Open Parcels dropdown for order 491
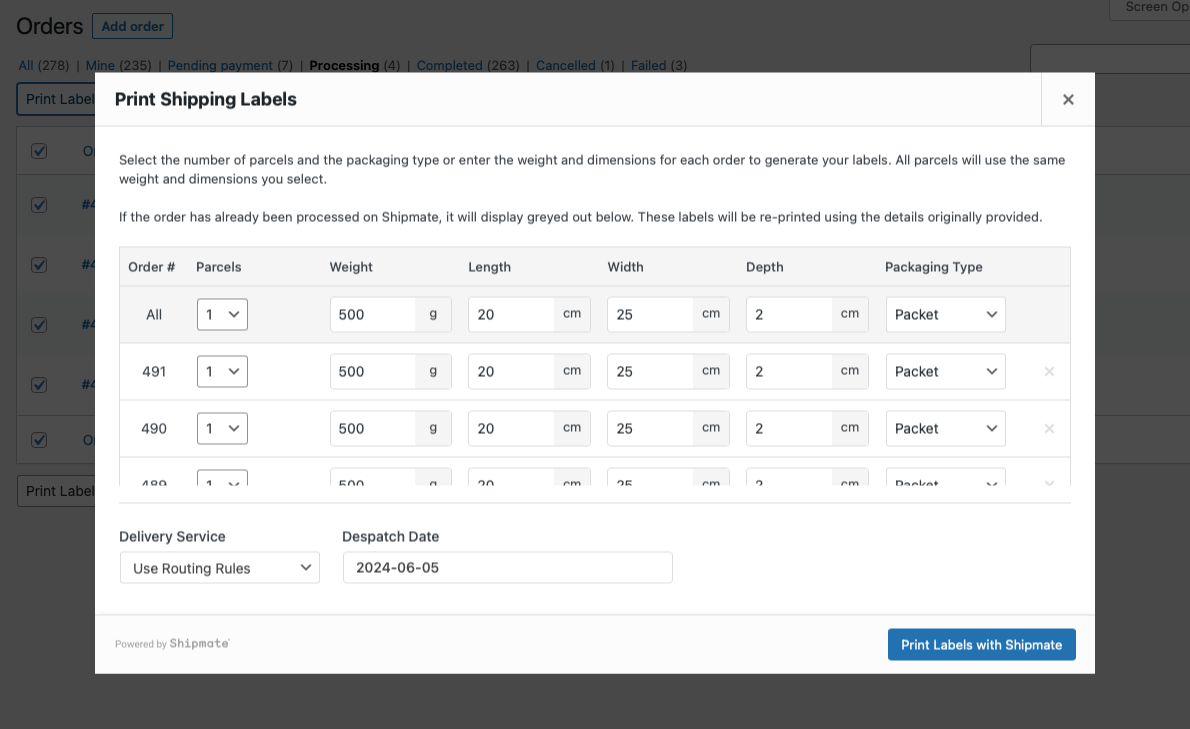 click(x=222, y=372)
